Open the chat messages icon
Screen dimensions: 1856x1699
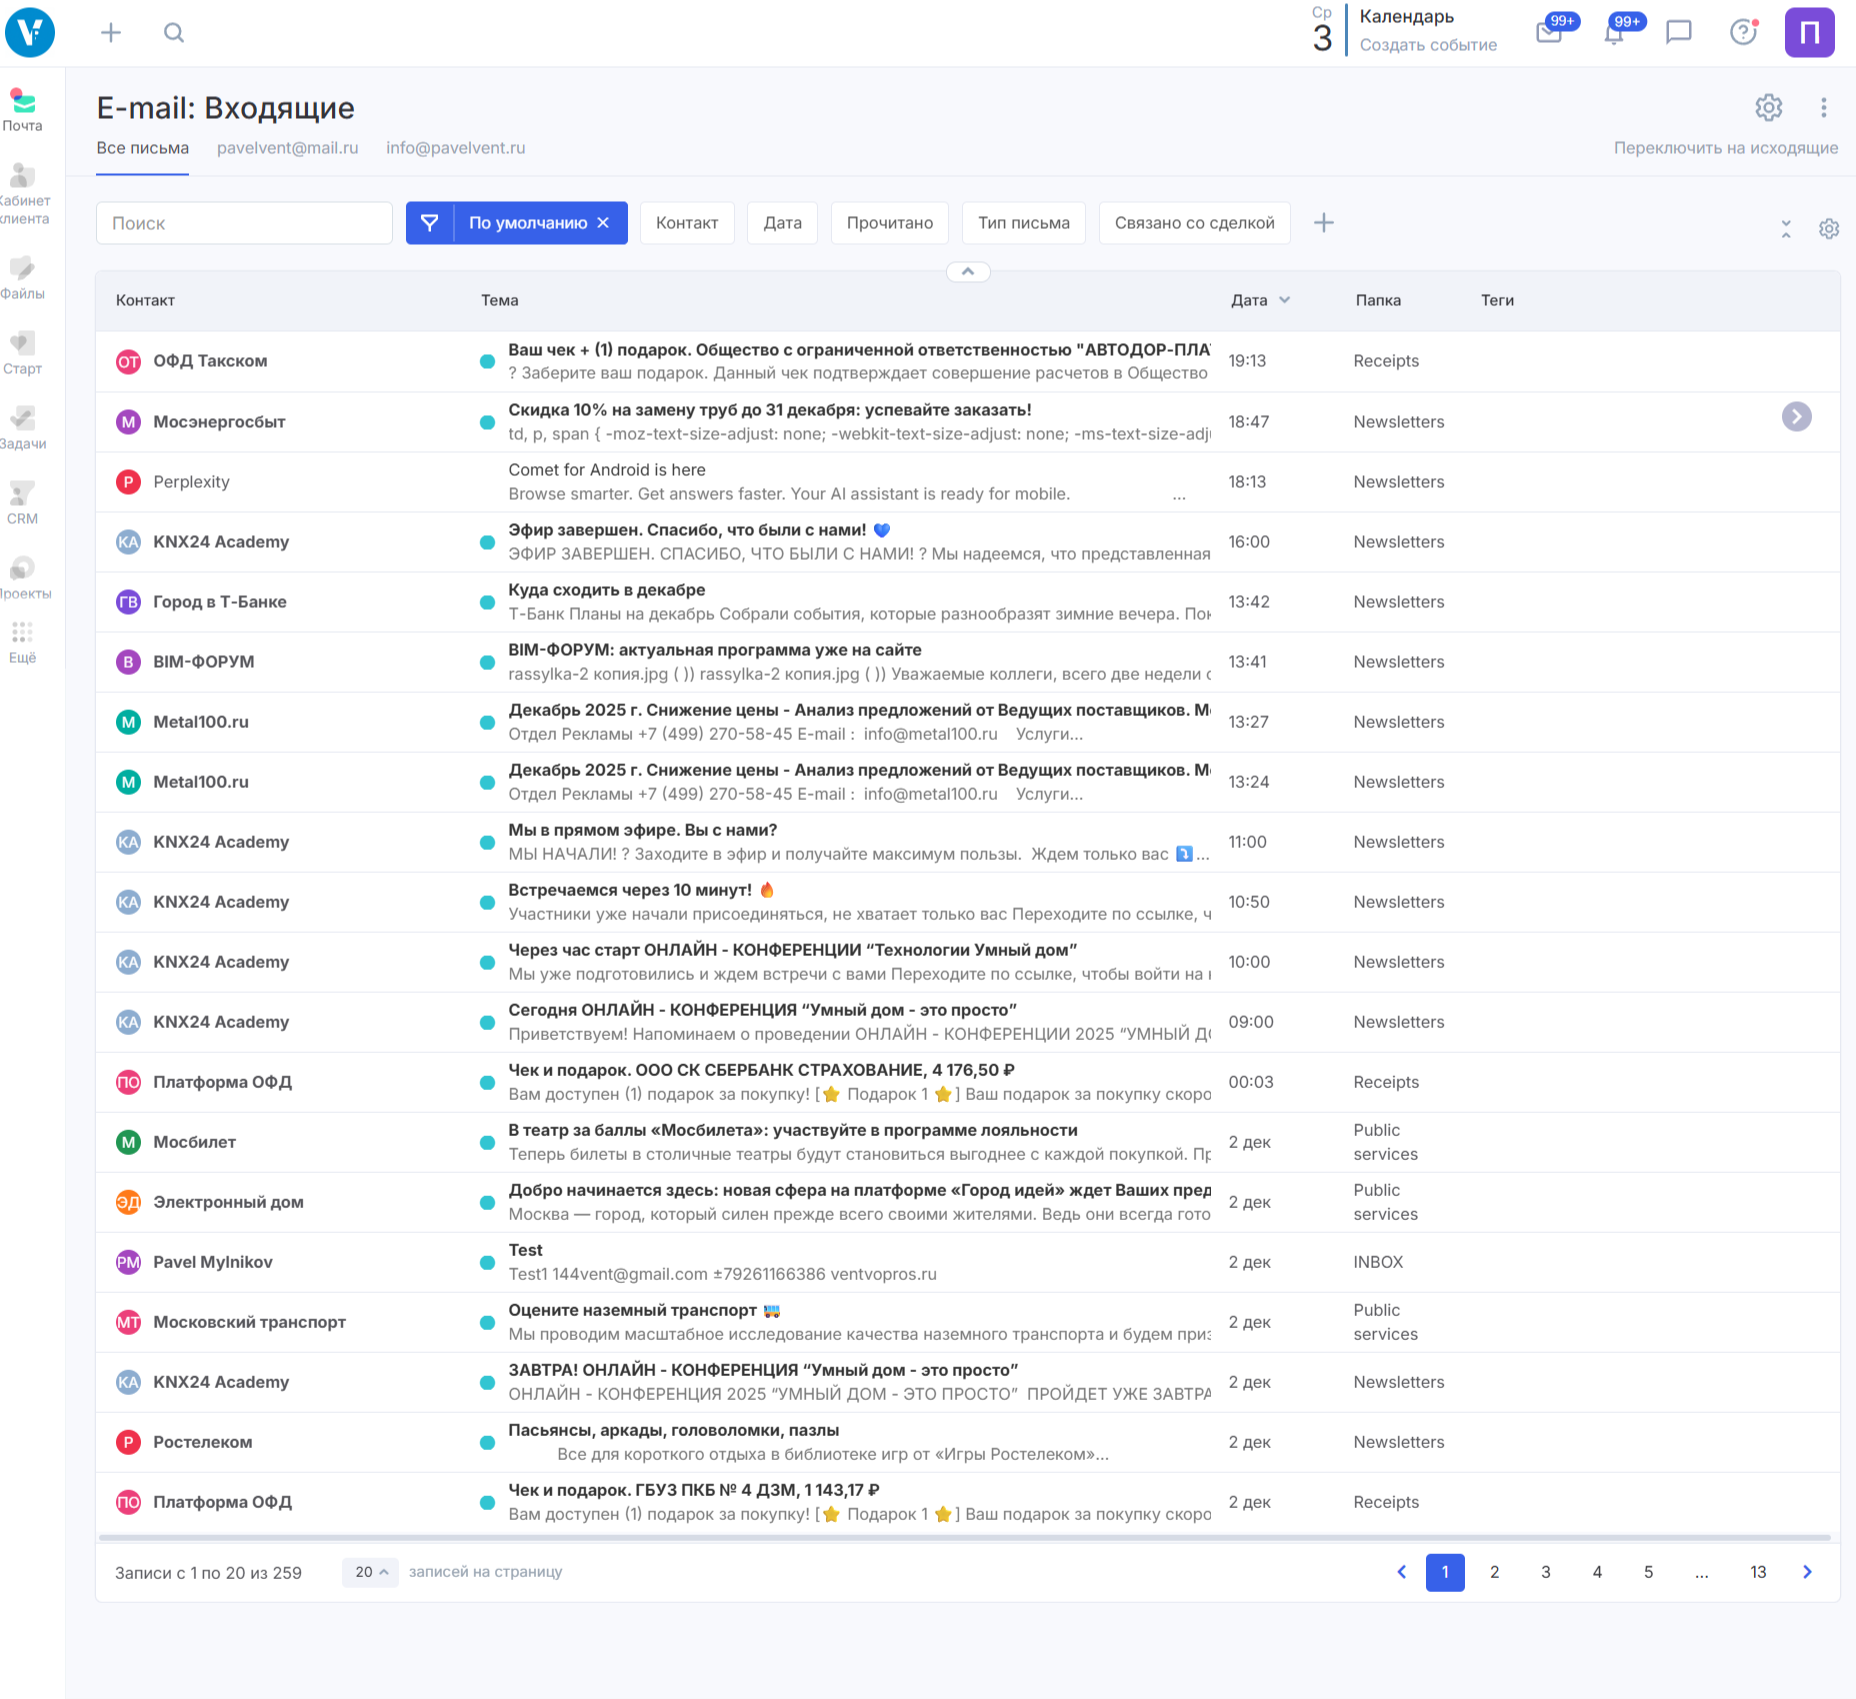[x=1678, y=33]
